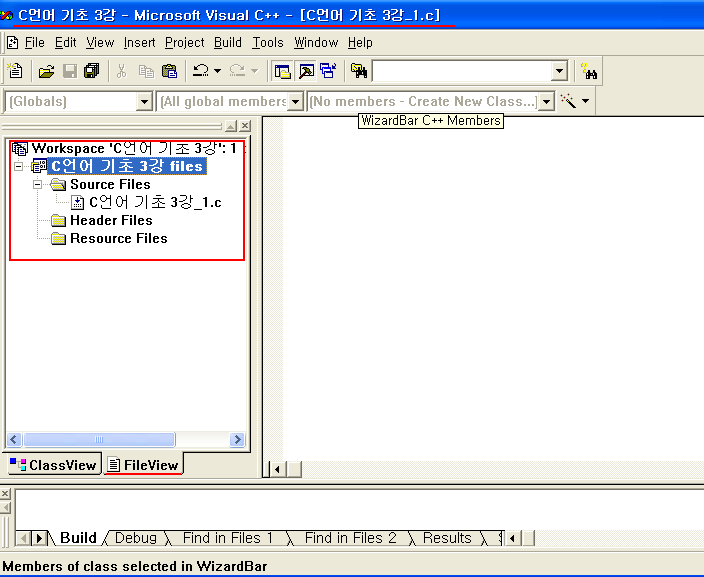Screen dimensions: 704x577
Task: Click the output pane scroll left arrow
Action: (x=513, y=537)
